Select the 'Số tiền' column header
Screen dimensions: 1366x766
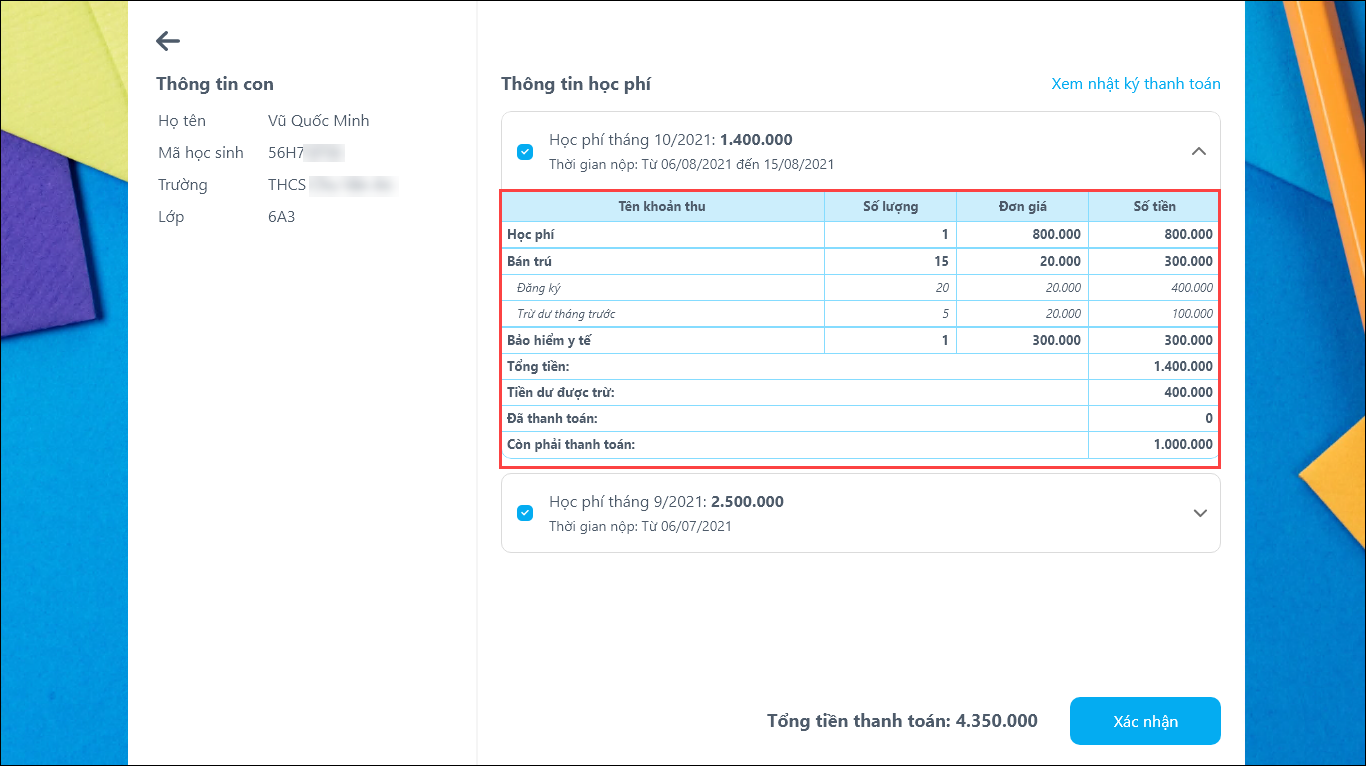1154,207
